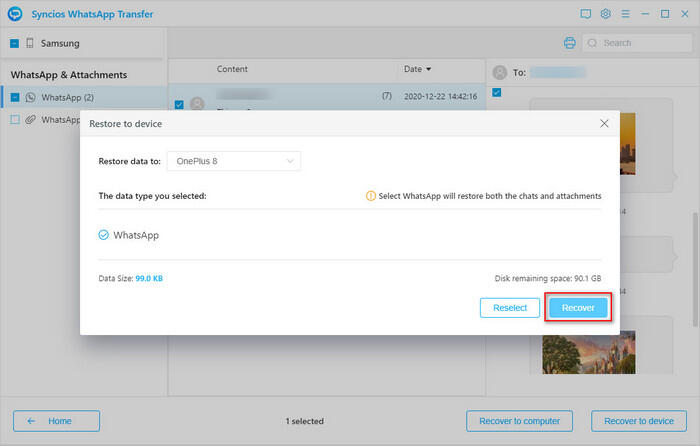Click the Home back button
The image size is (700, 446).
[56, 421]
